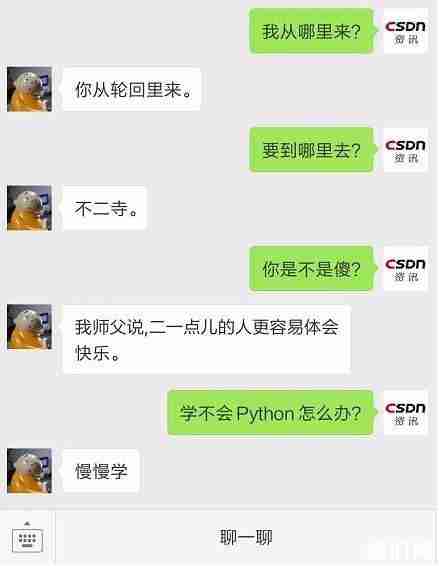Open monk avatar next to 我师父说 message
This screenshot has height=566, width=439.
coord(30,327)
